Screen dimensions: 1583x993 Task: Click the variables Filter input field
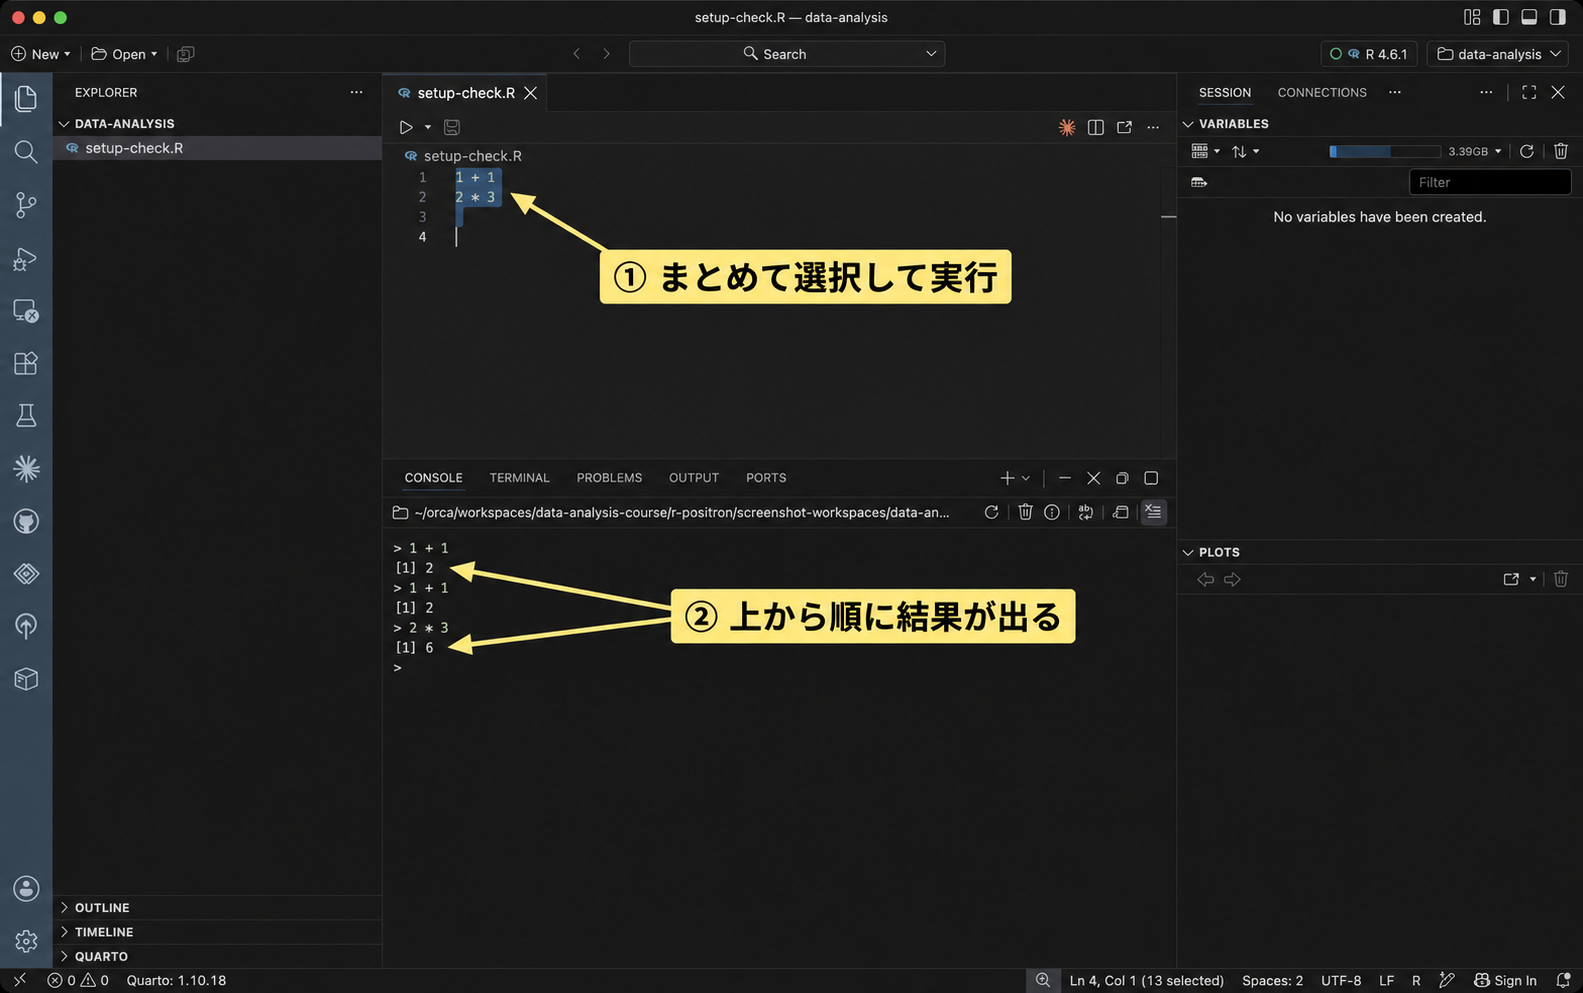1490,182
